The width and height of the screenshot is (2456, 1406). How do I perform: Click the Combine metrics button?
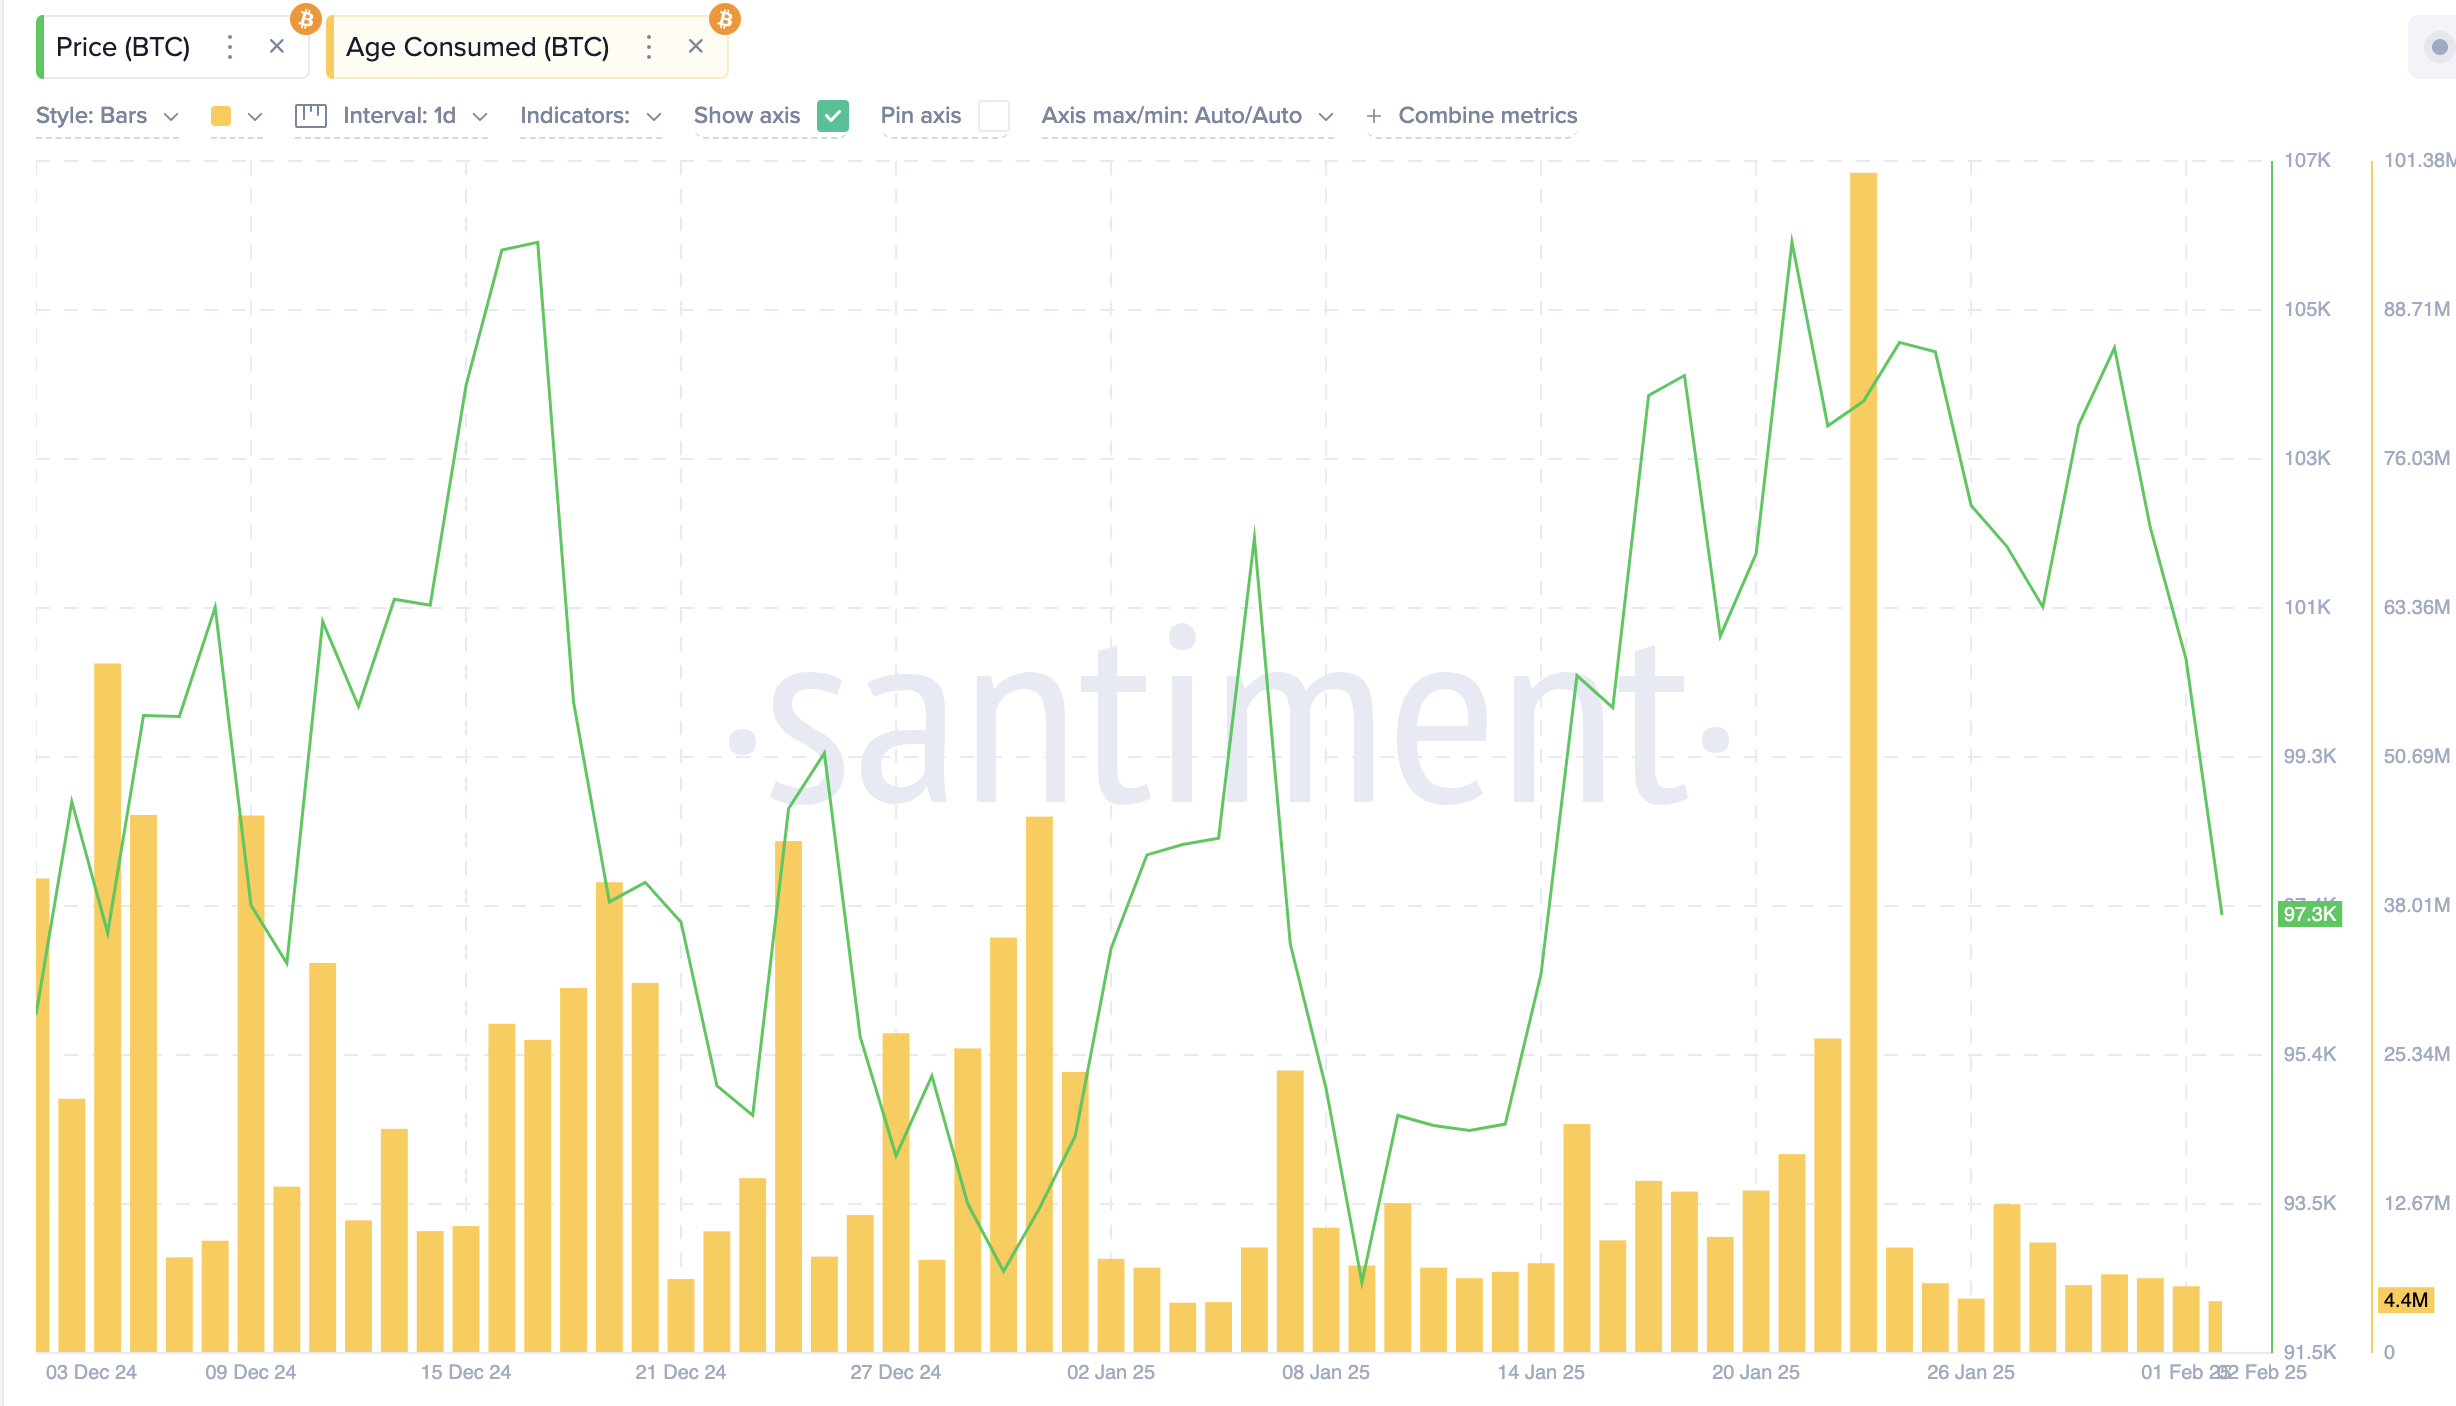click(x=1487, y=116)
